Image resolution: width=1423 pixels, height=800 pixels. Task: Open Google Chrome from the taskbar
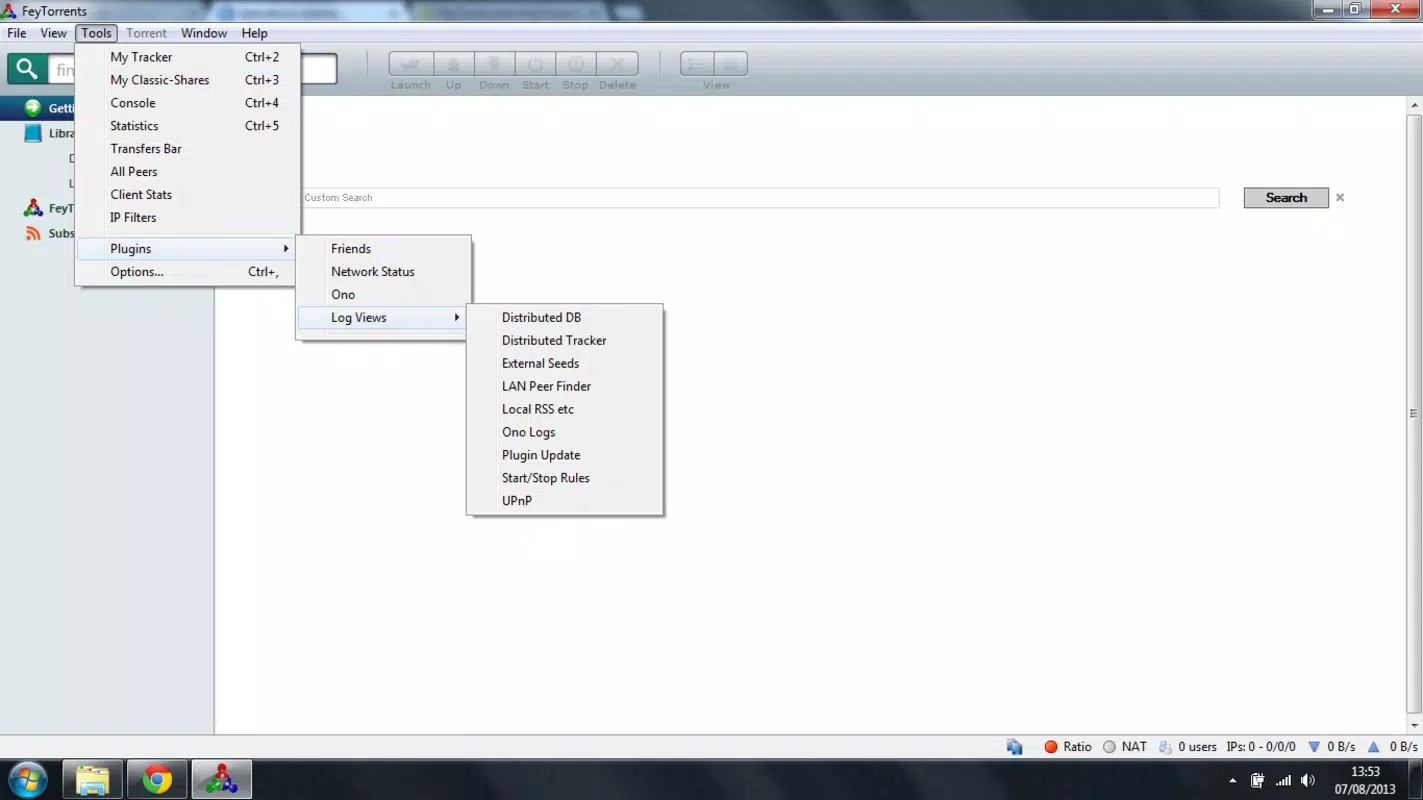coord(157,780)
